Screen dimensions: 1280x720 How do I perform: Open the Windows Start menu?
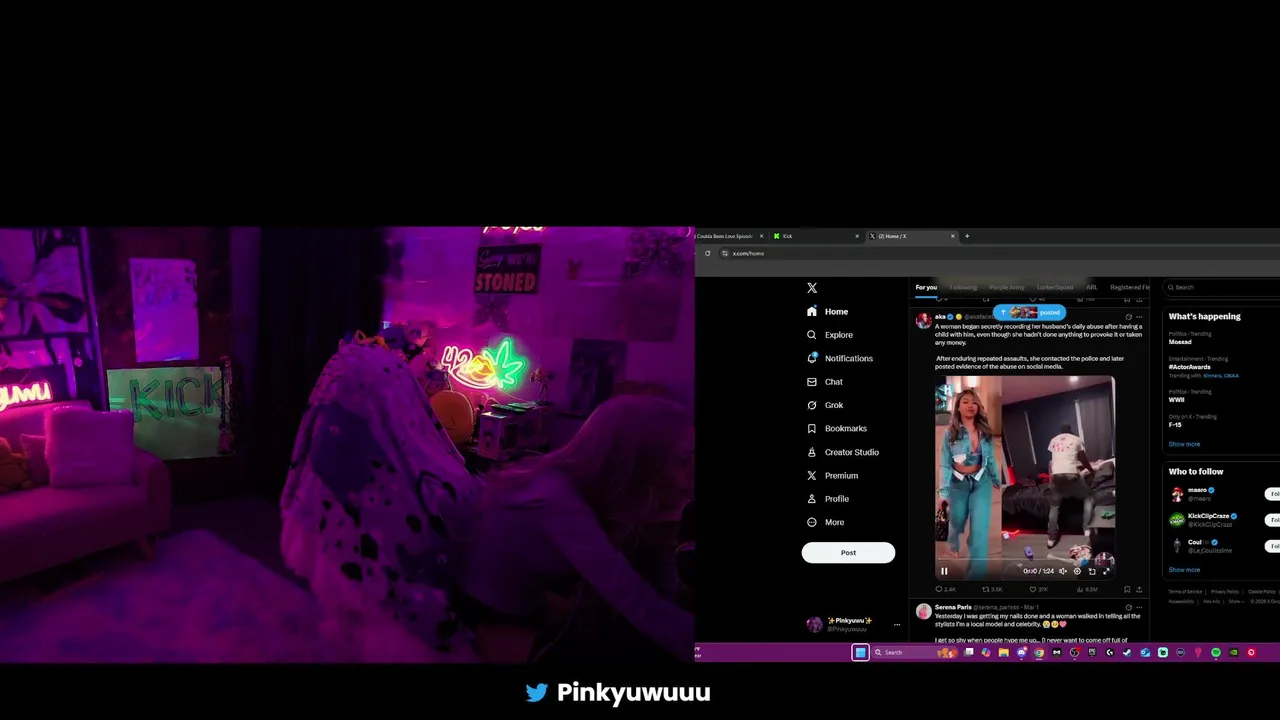coord(860,653)
